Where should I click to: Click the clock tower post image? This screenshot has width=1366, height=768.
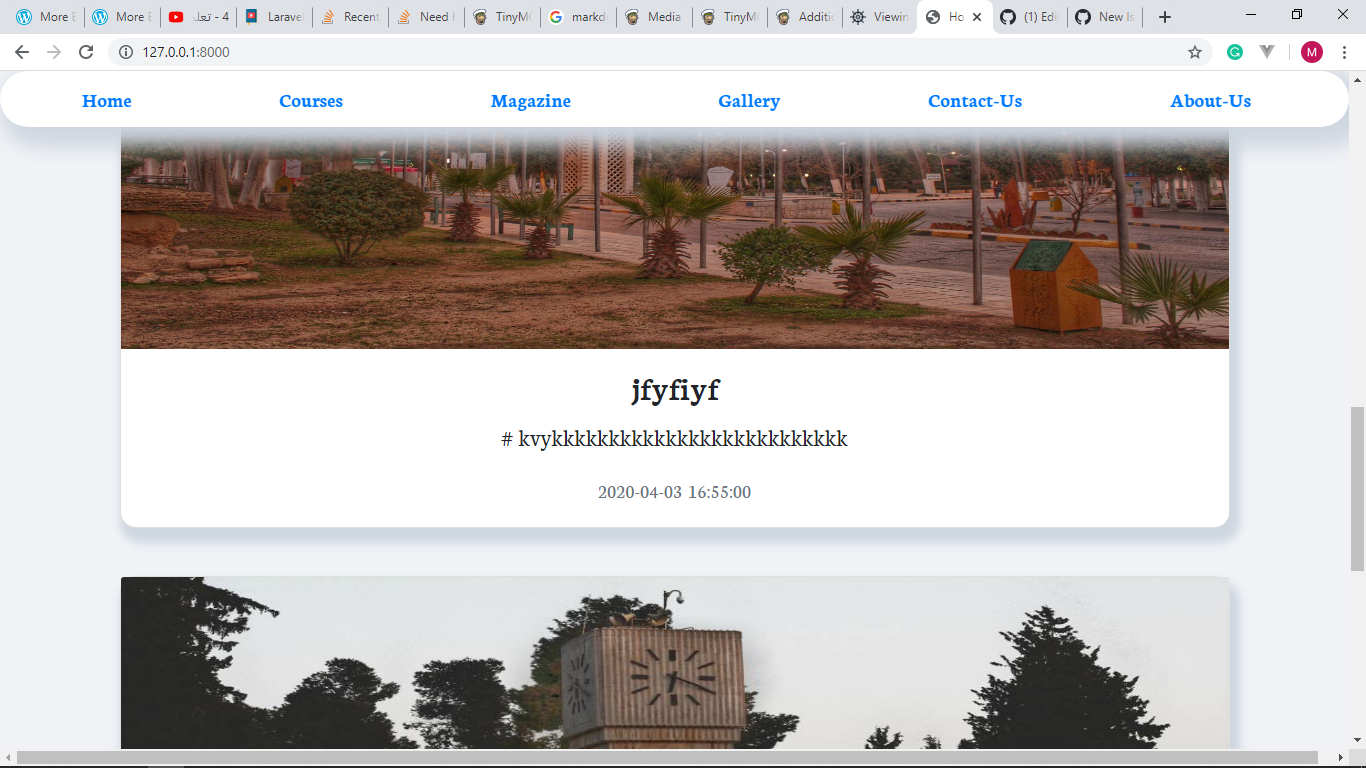675,663
